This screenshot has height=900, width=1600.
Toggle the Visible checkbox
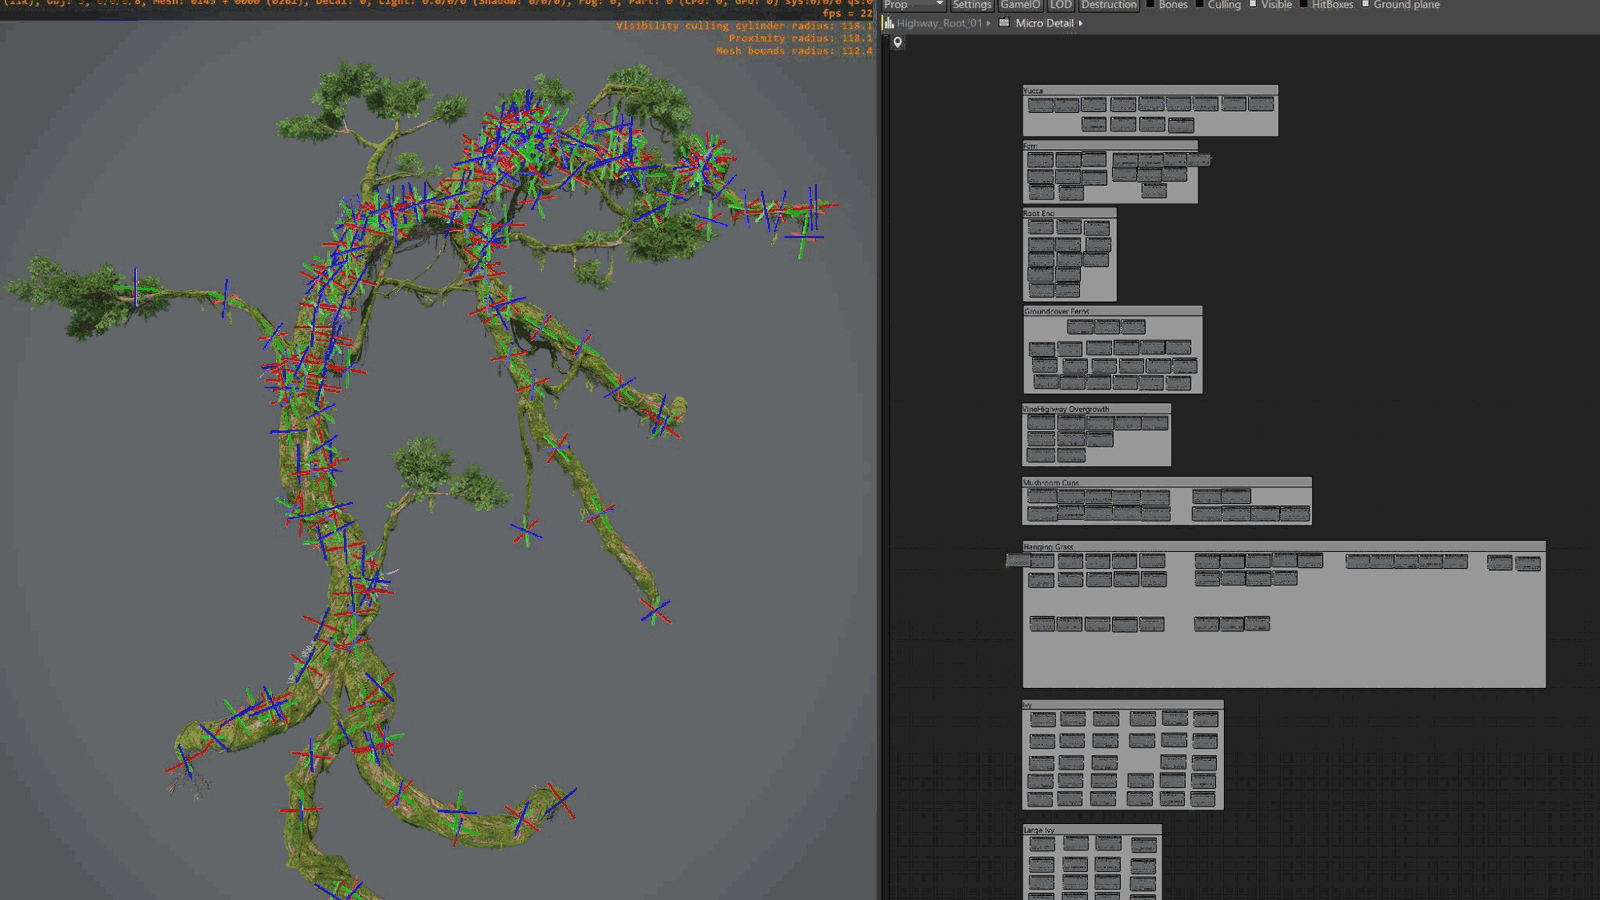pyautogui.click(x=1253, y=5)
